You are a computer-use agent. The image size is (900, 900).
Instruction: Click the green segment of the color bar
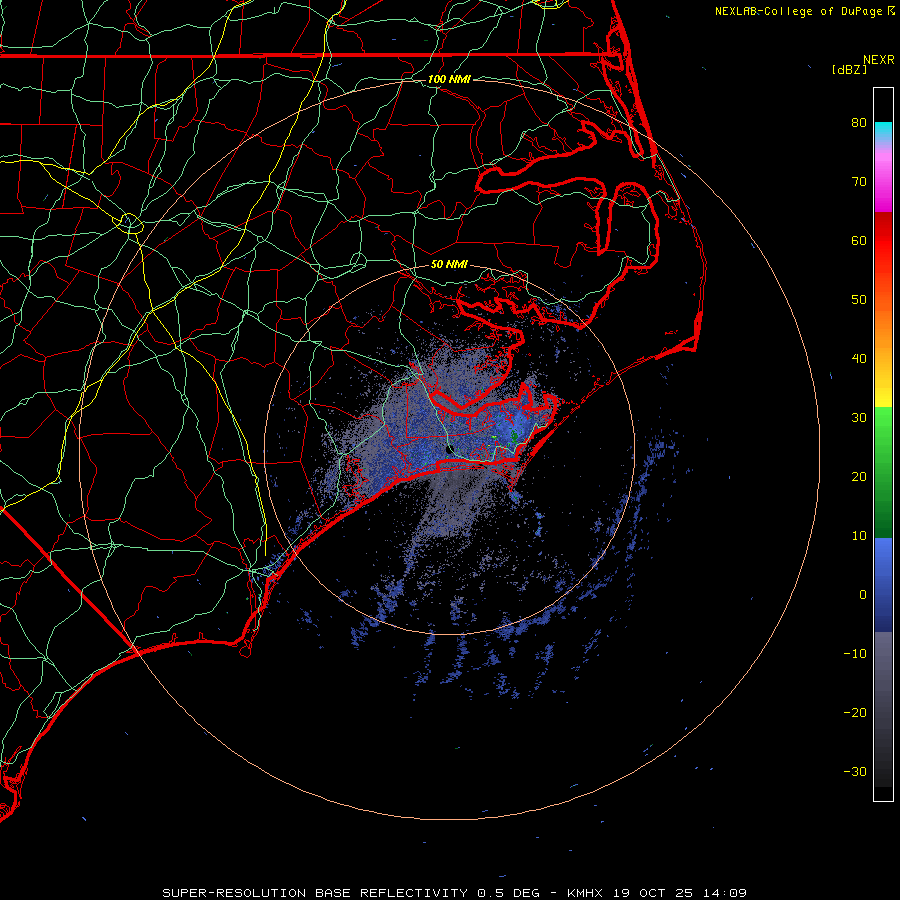[x=883, y=472]
